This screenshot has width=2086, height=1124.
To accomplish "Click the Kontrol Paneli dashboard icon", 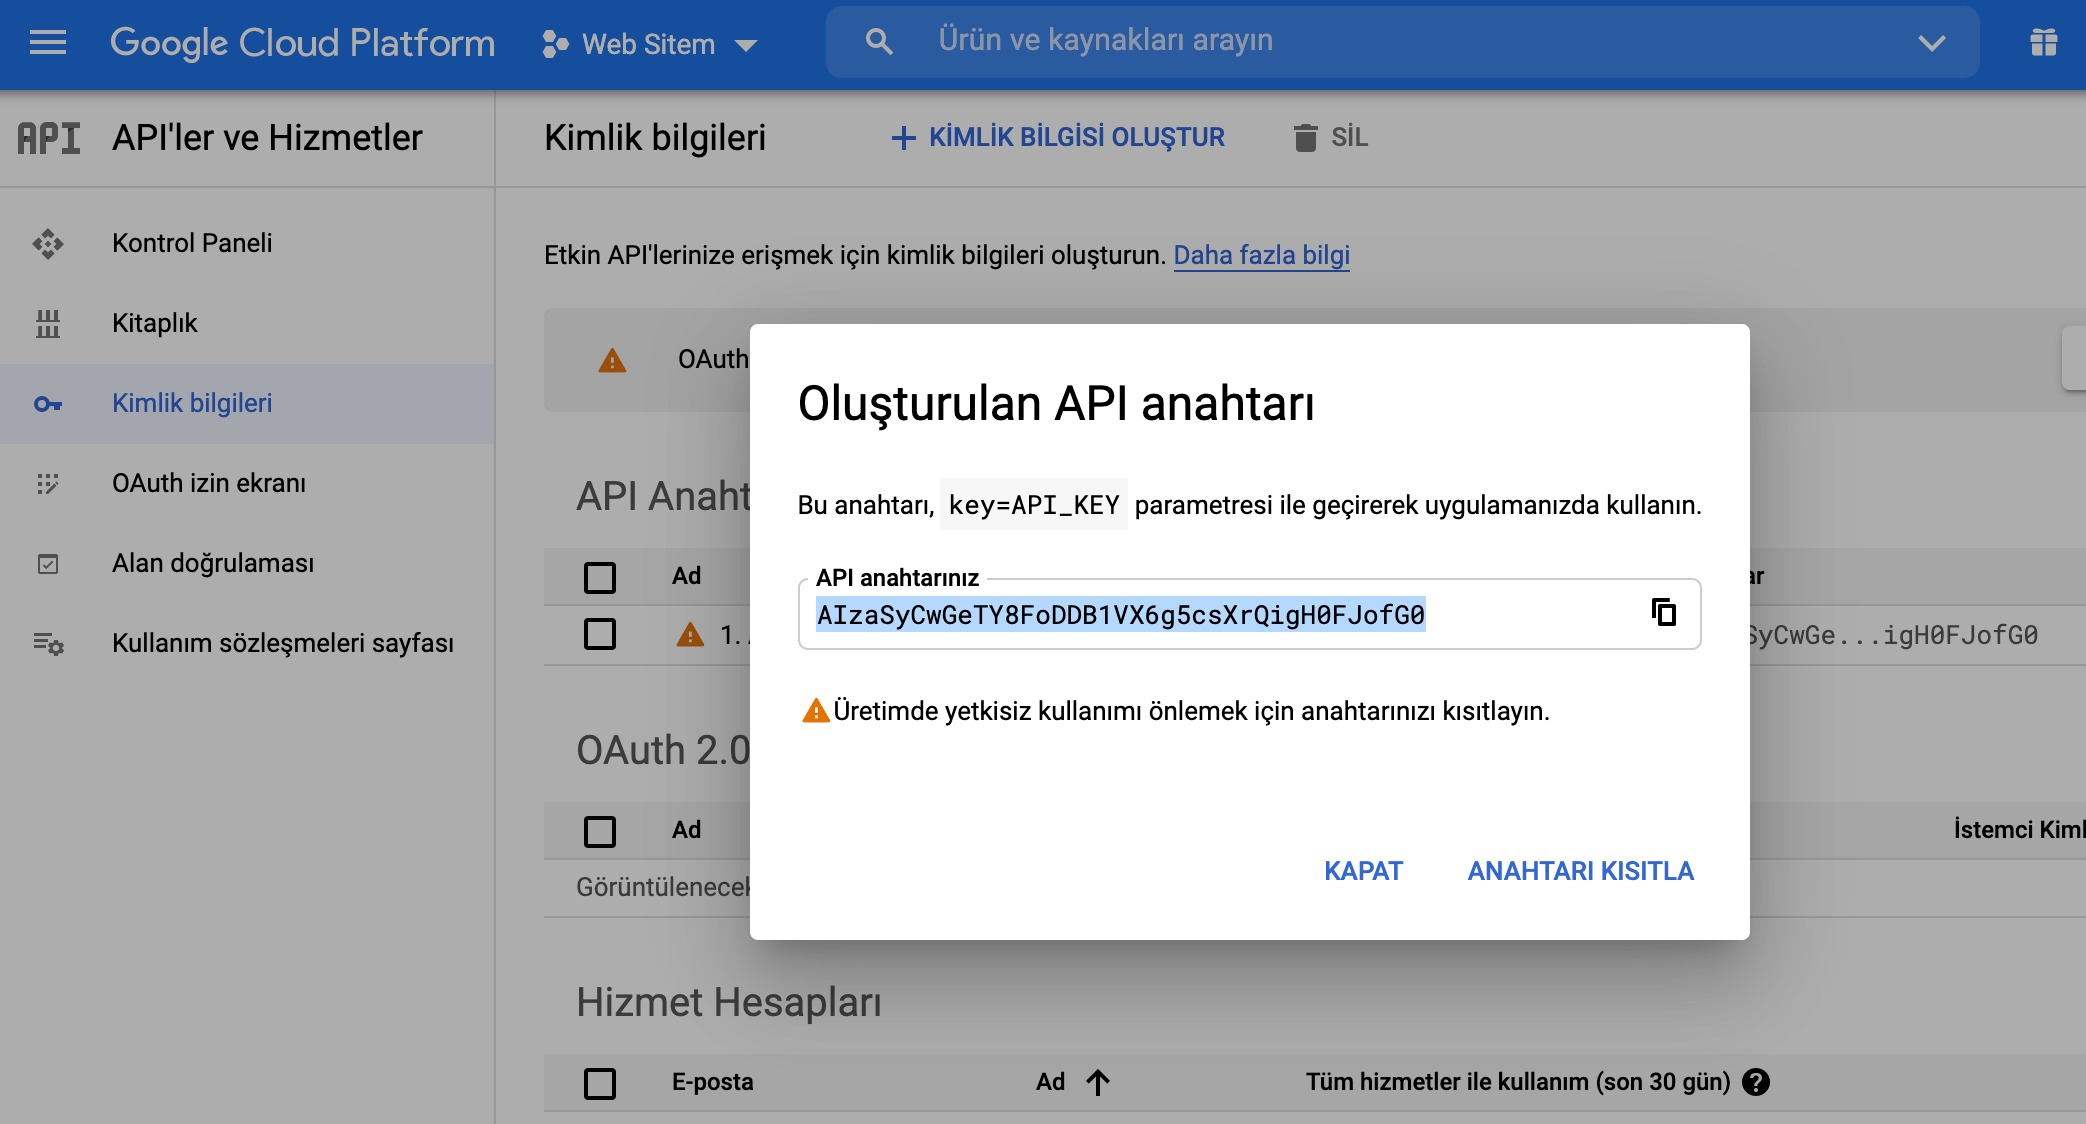I will point(48,243).
